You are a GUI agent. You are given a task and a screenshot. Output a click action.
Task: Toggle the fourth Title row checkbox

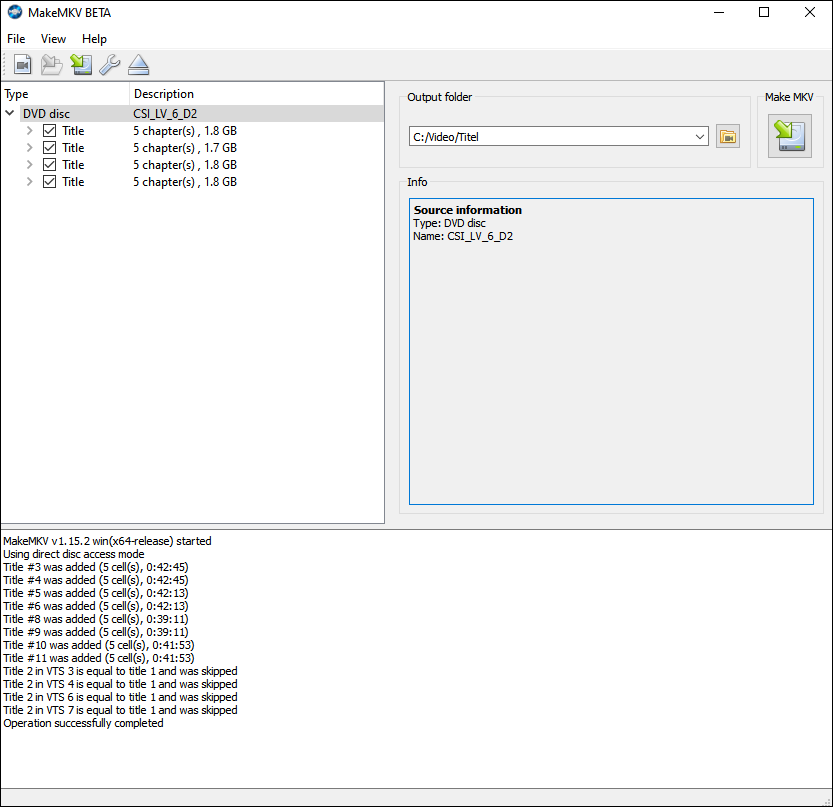click(49, 182)
